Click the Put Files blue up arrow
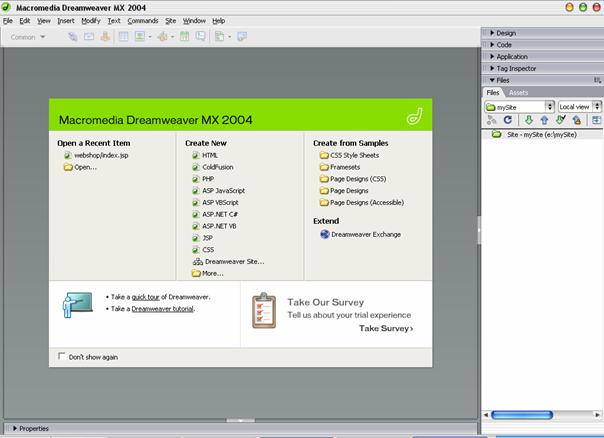604x438 pixels. point(544,120)
